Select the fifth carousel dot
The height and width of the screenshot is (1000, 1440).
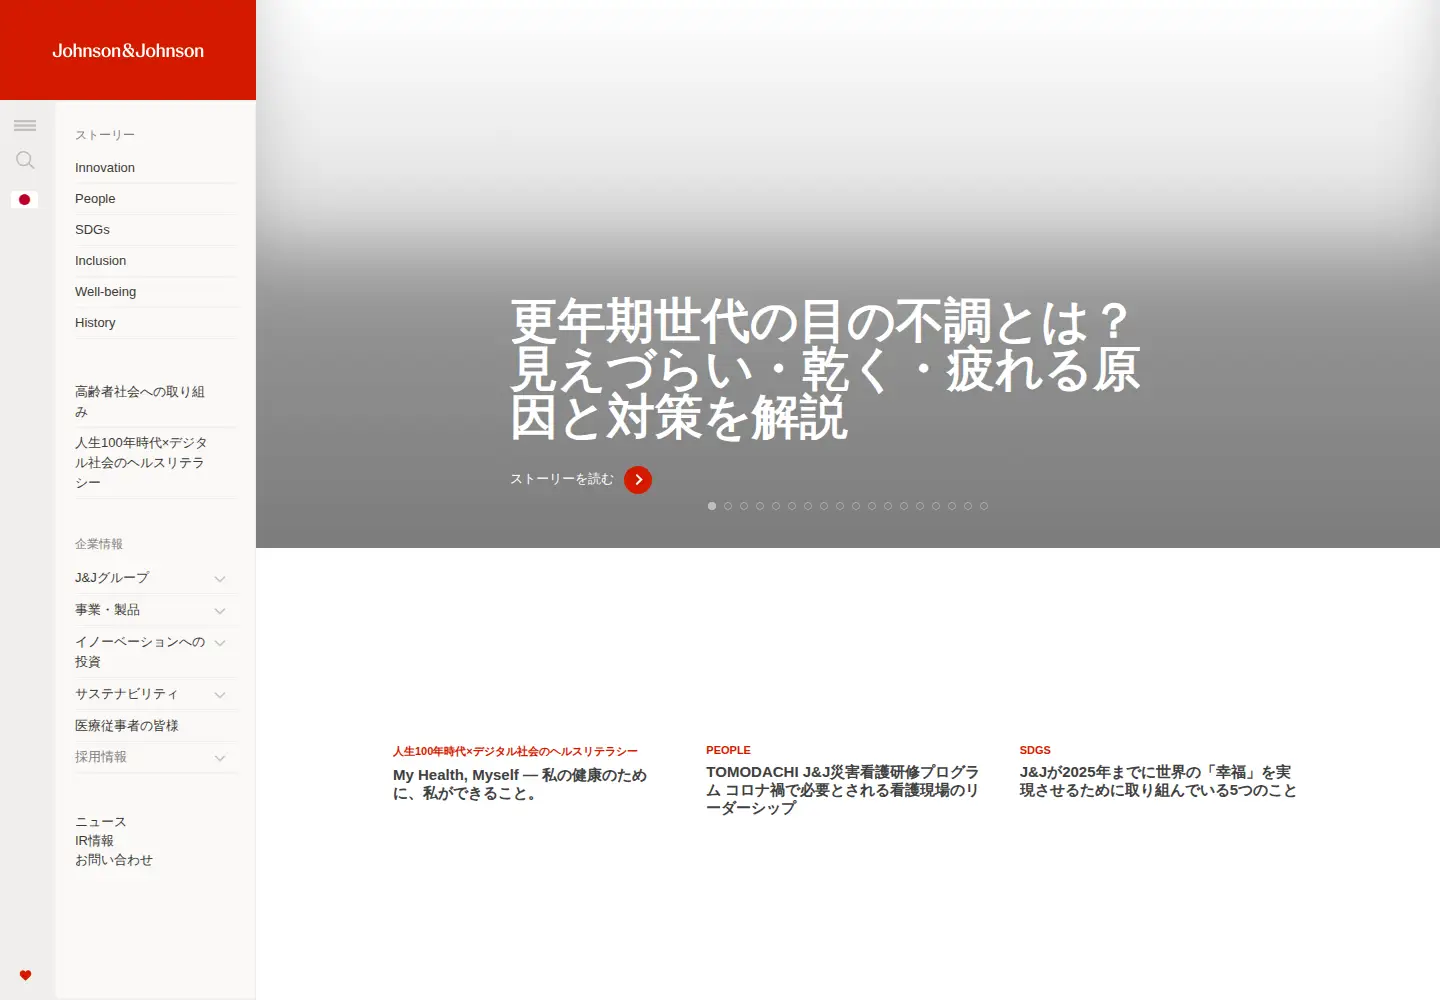(776, 506)
